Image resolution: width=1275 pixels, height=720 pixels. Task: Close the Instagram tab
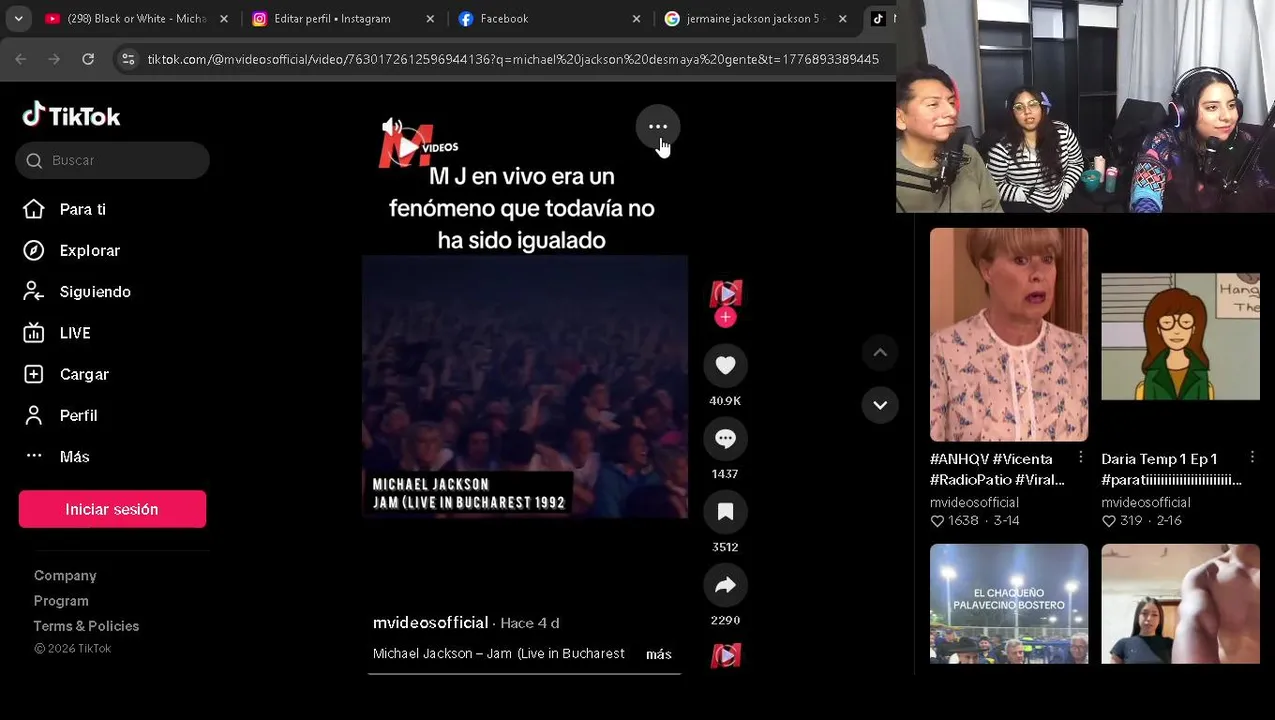pos(430,19)
